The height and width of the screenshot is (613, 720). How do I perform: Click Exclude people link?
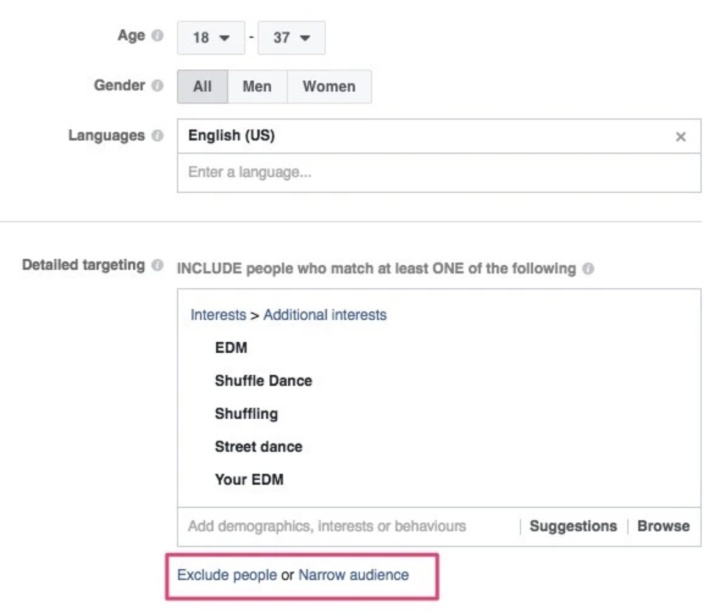227,575
